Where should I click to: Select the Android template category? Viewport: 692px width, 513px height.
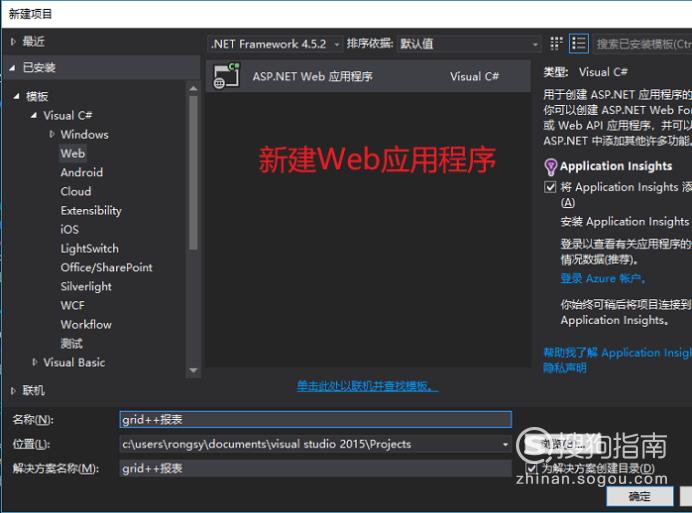(82, 172)
